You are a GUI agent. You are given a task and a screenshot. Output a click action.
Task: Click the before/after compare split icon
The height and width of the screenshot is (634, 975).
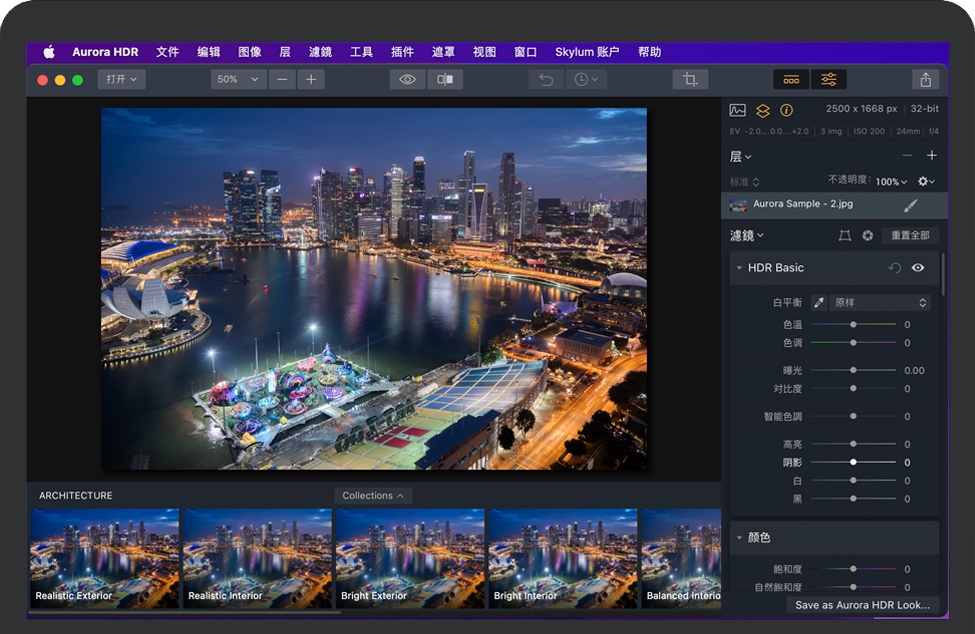(445, 80)
